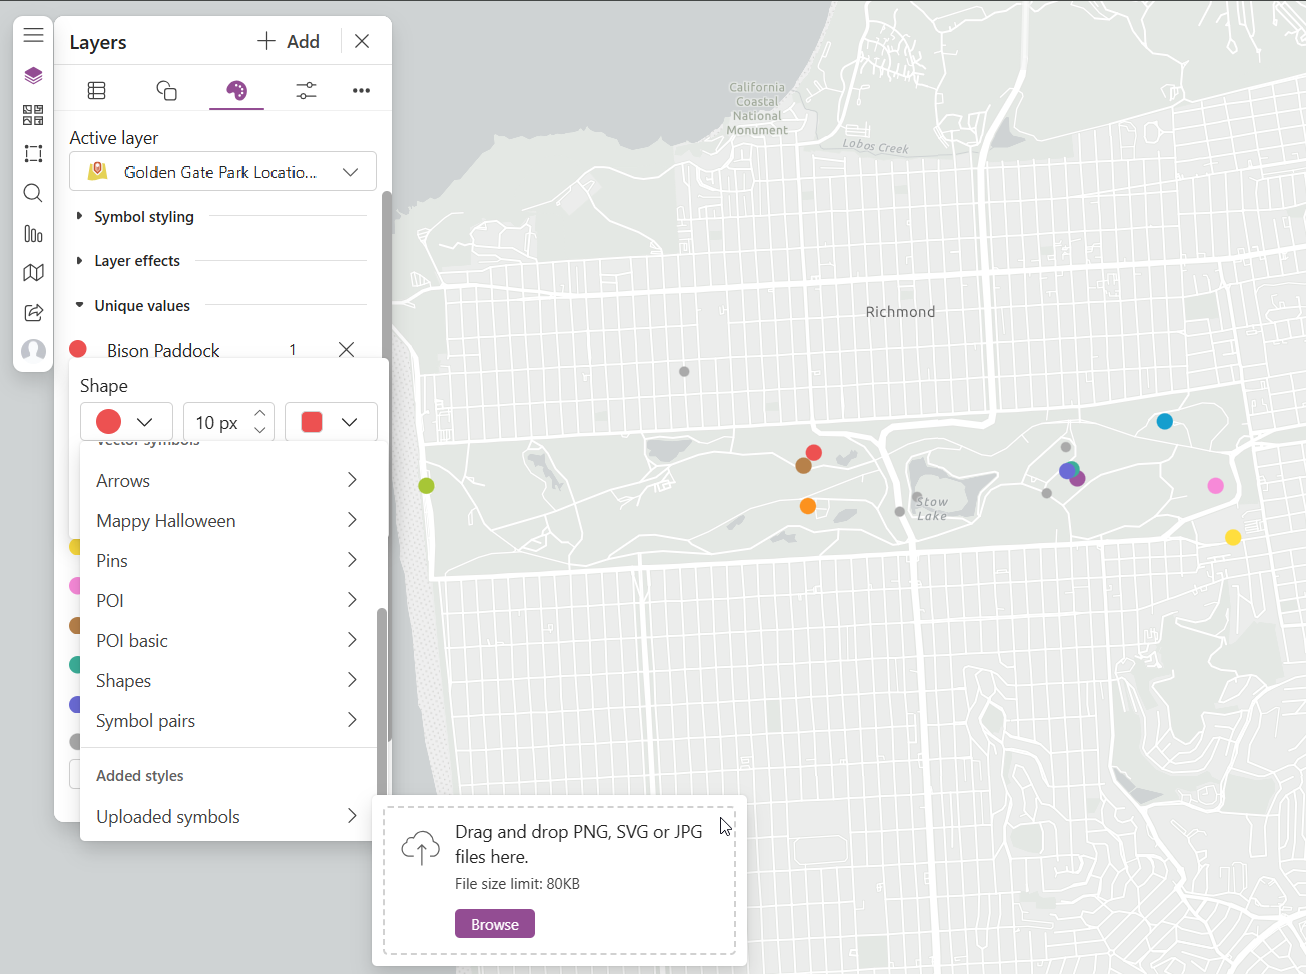Viewport: 1306px width, 974px height.
Task: Click the Layers stack icon in sidebar
Action: pos(33,75)
